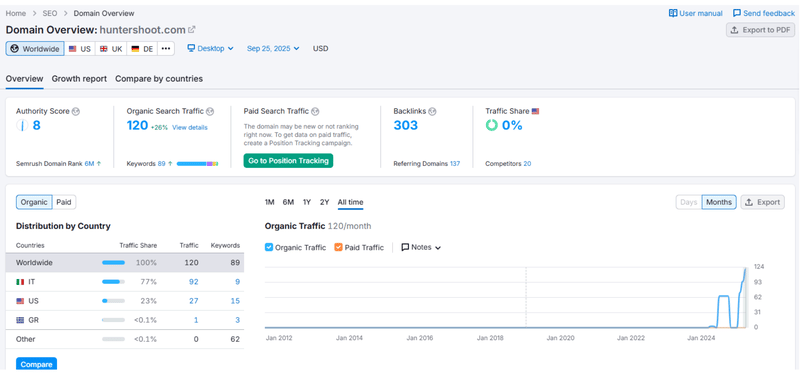Open SEO breadcrumb link

pyautogui.click(x=49, y=13)
